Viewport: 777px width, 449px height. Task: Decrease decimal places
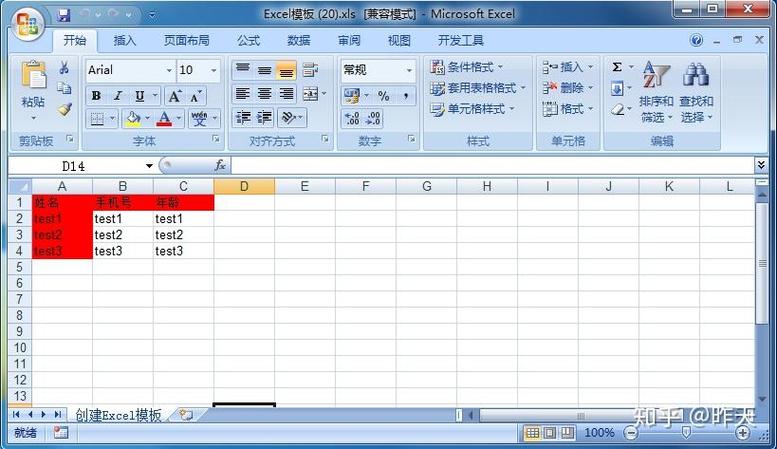[373, 118]
